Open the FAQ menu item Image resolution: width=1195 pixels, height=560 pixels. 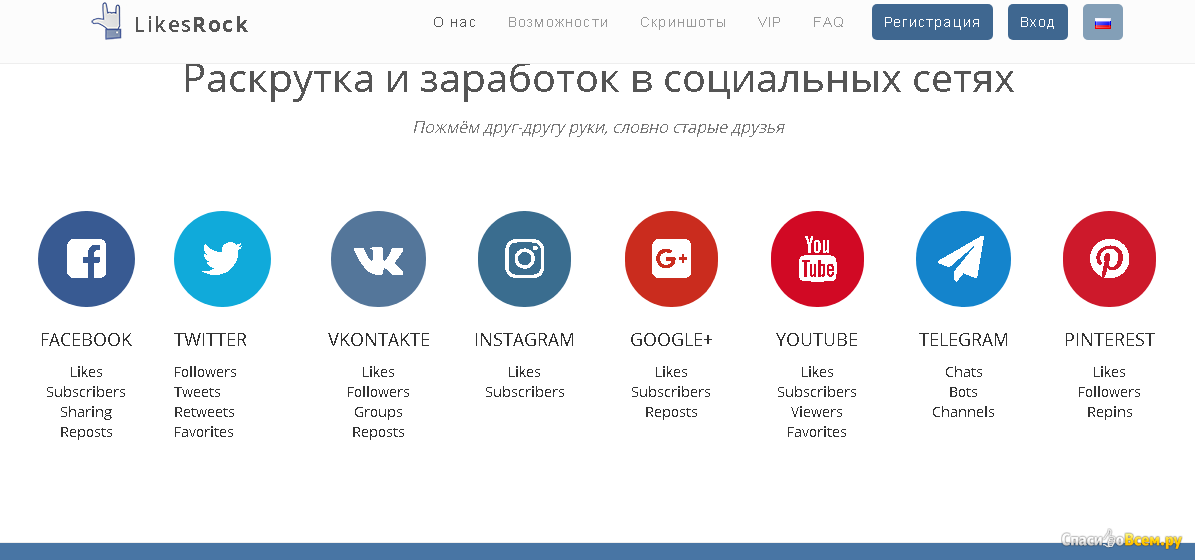828,22
